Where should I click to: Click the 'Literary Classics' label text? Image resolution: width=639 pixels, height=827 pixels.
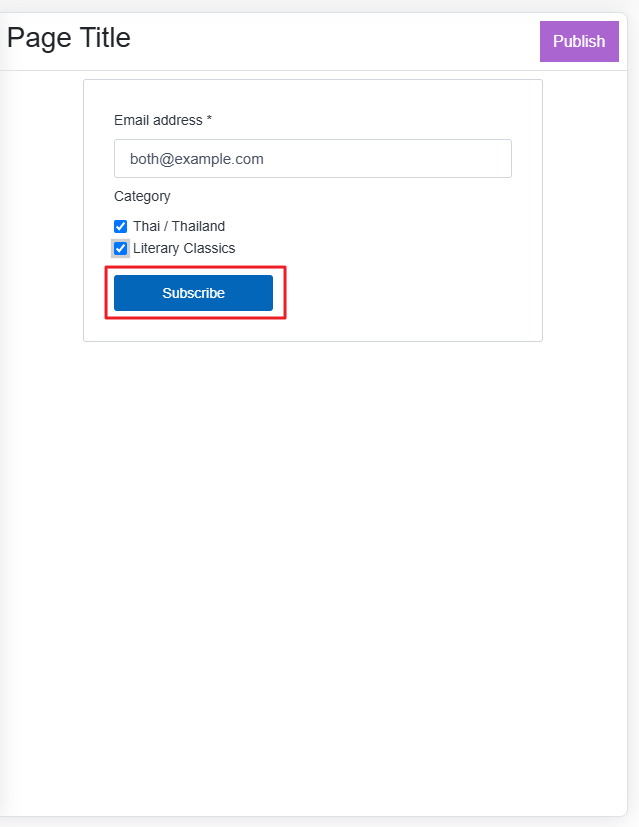click(x=184, y=248)
